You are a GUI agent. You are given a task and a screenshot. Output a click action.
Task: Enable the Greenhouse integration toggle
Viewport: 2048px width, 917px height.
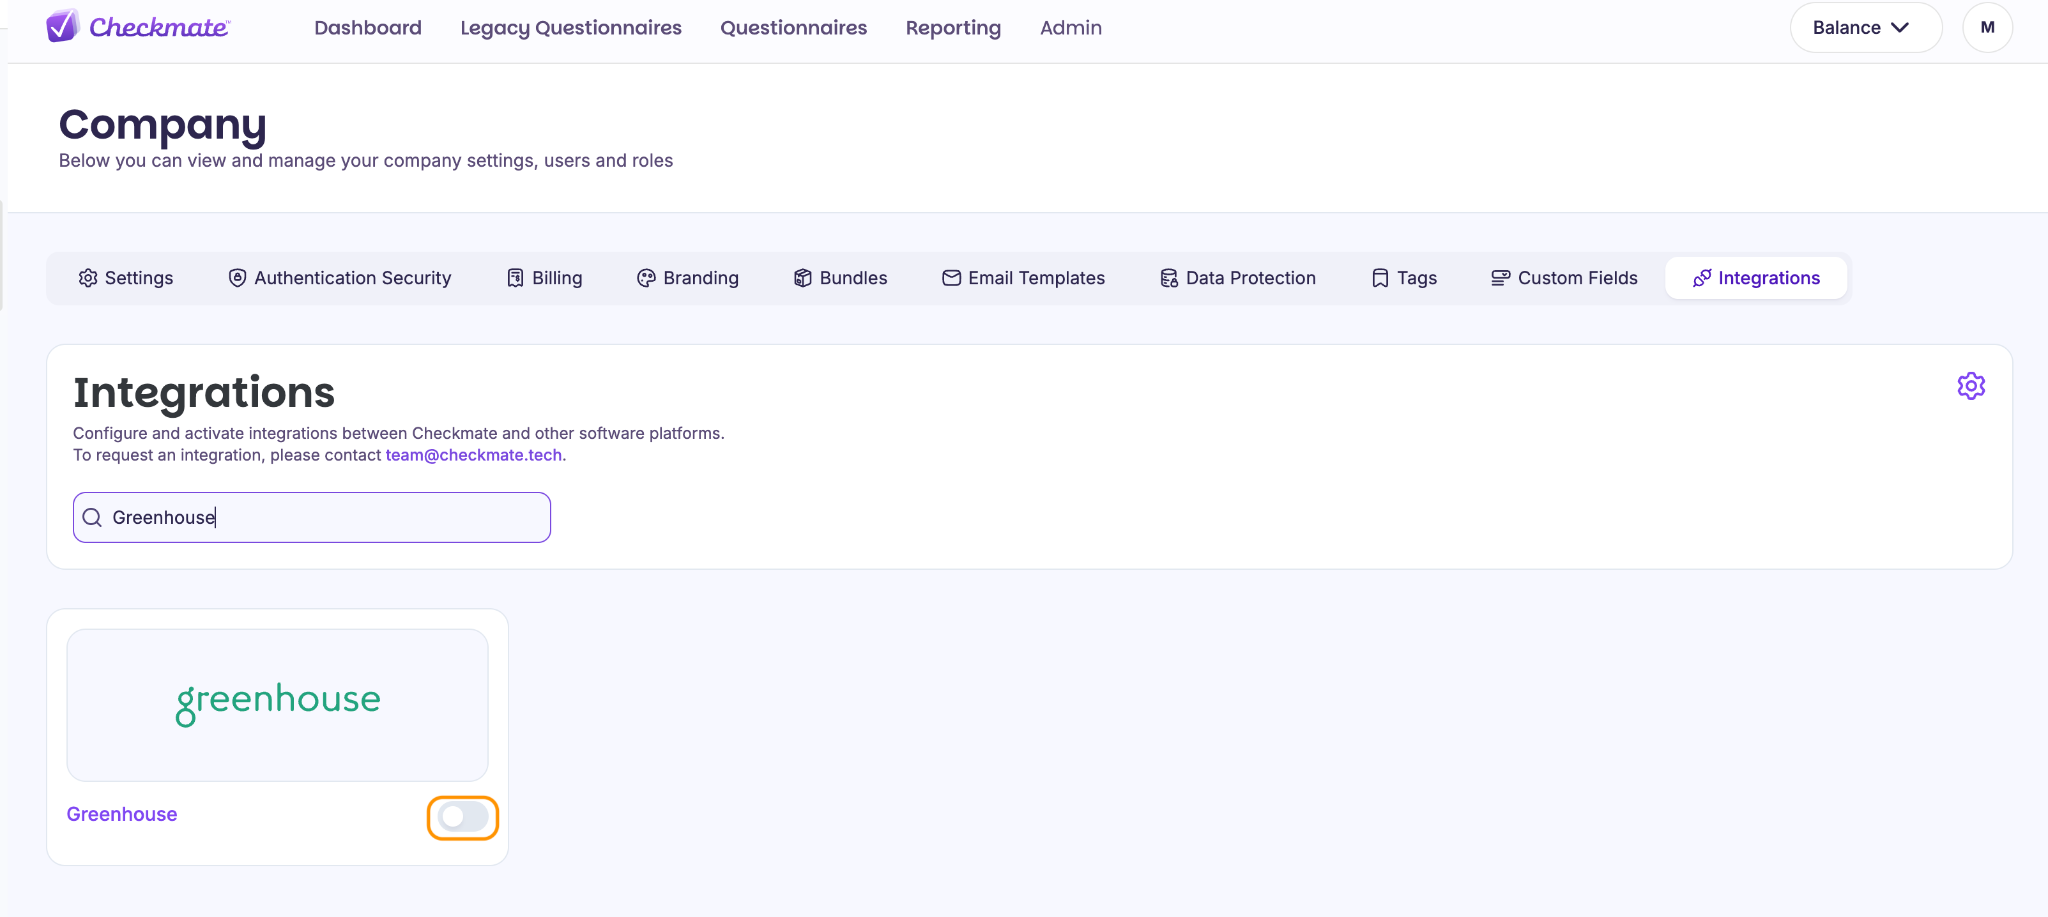click(463, 817)
